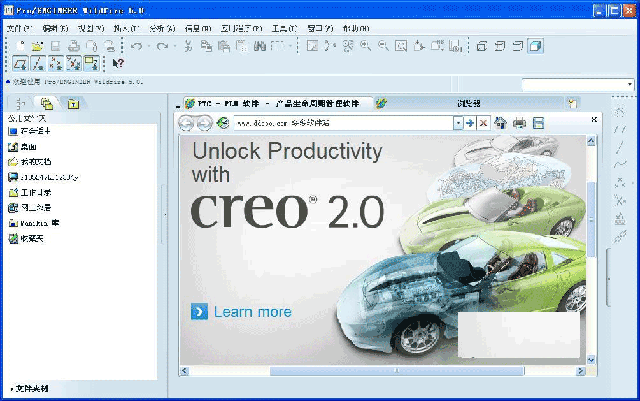
Task: Close the embedded browser pane with X
Action: pyautogui.click(x=594, y=119)
